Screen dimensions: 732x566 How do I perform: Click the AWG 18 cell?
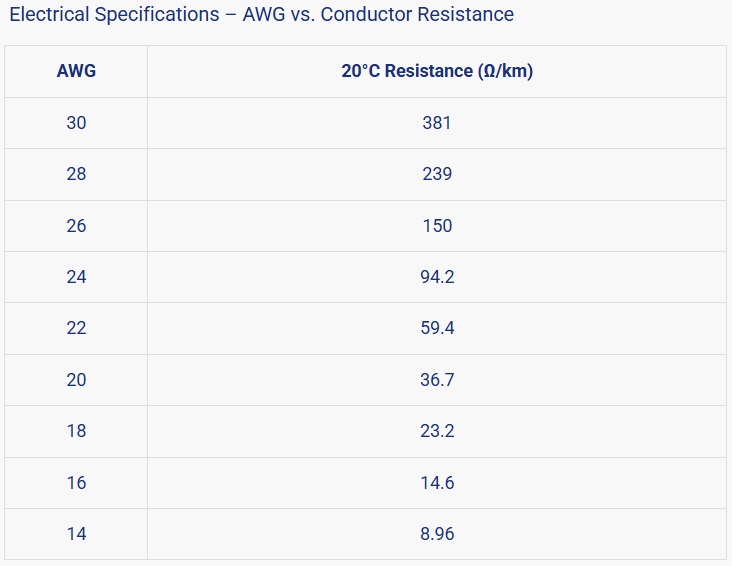76,431
